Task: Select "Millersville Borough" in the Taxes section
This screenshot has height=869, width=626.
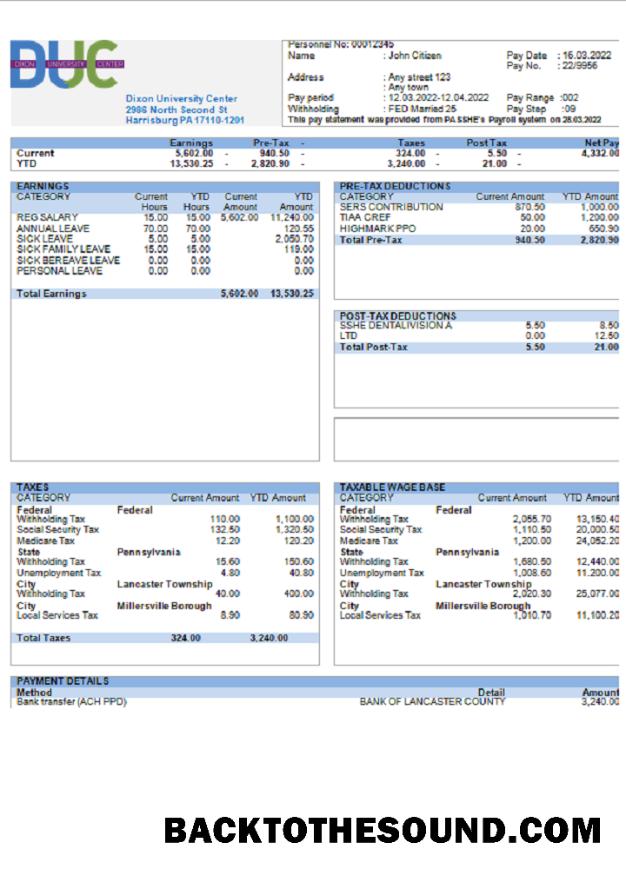Action: click(x=164, y=606)
